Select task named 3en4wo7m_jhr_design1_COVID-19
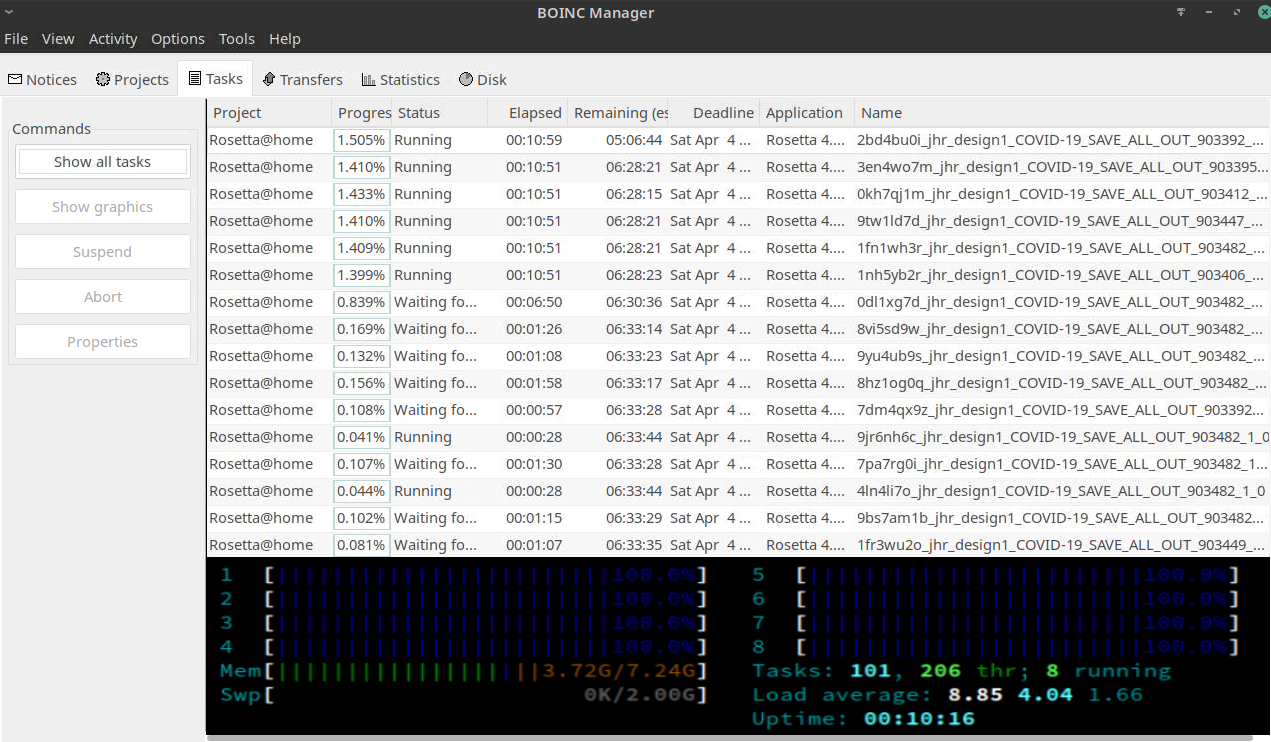 click(1063, 167)
